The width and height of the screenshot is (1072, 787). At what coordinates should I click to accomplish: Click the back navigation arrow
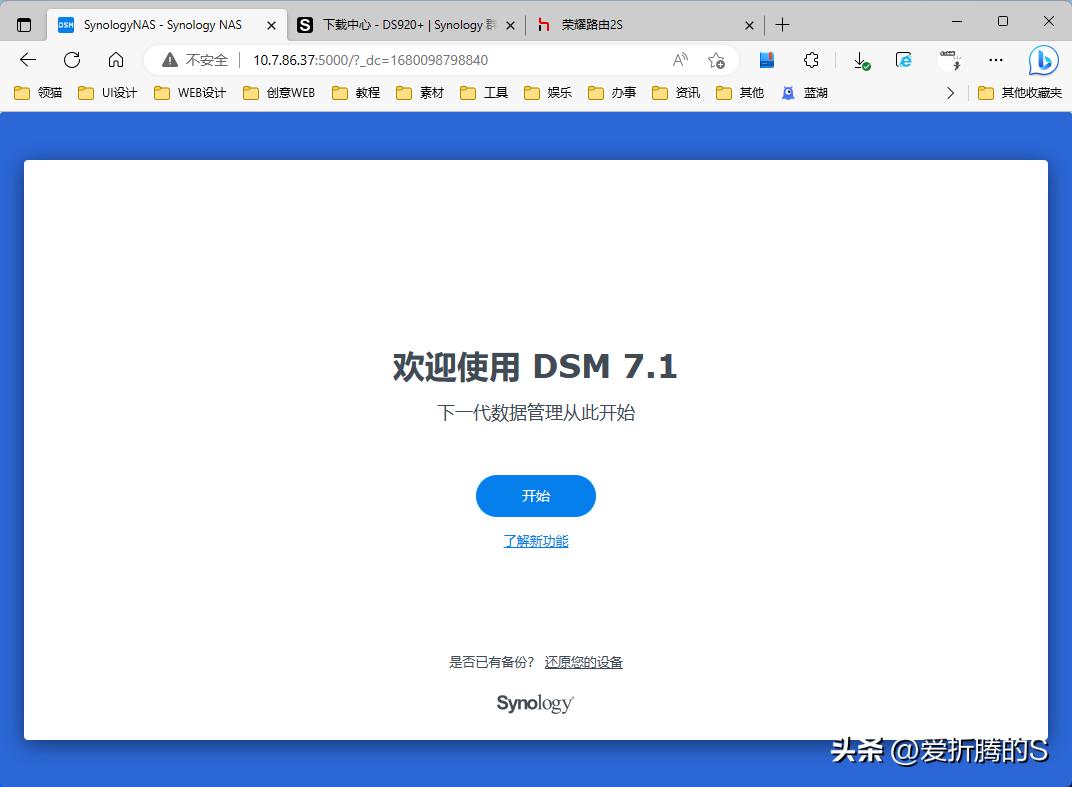tap(26, 60)
